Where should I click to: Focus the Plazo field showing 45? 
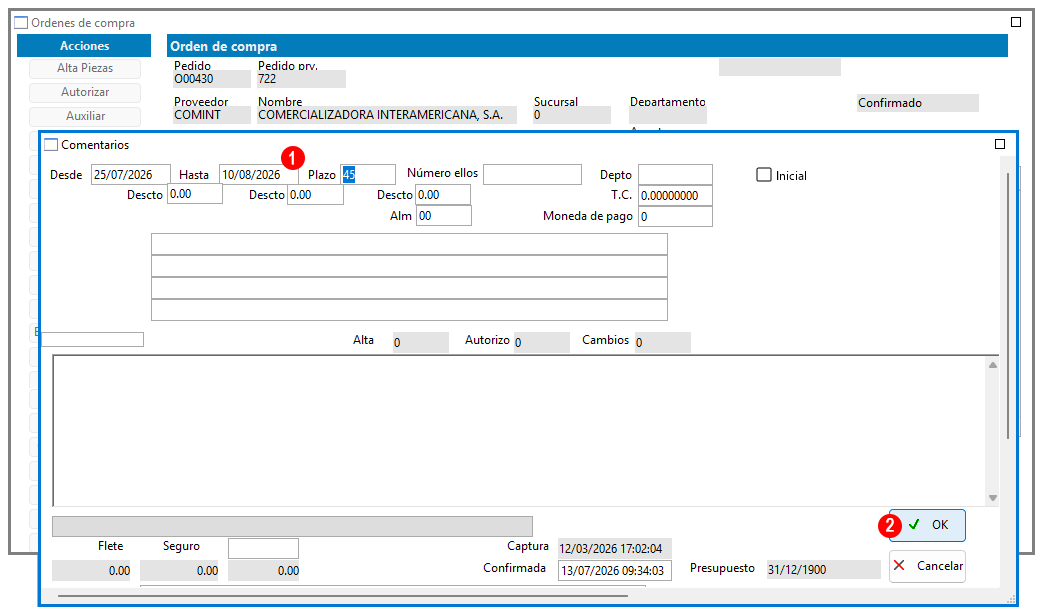click(x=367, y=175)
